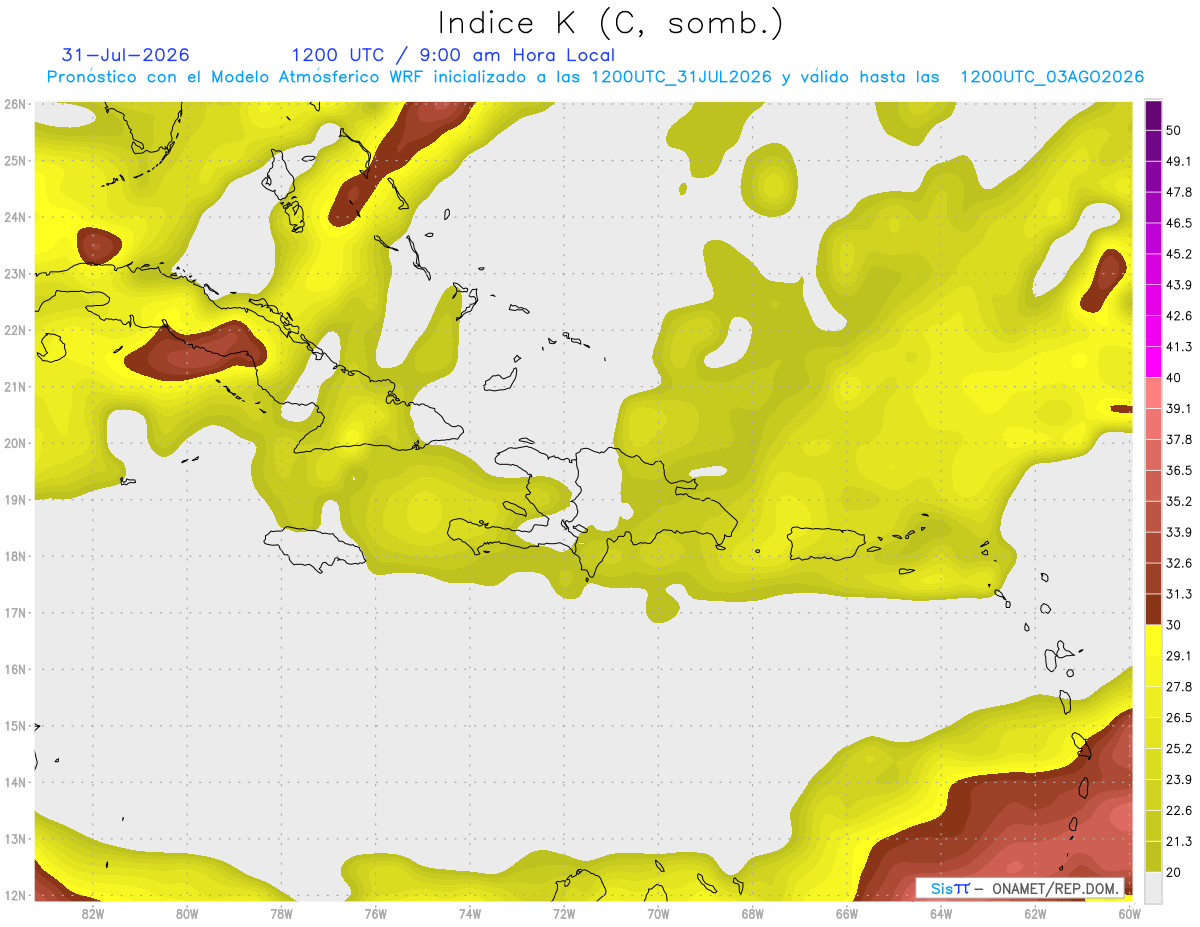Click the colorbar value "50"

(x=1175, y=131)
